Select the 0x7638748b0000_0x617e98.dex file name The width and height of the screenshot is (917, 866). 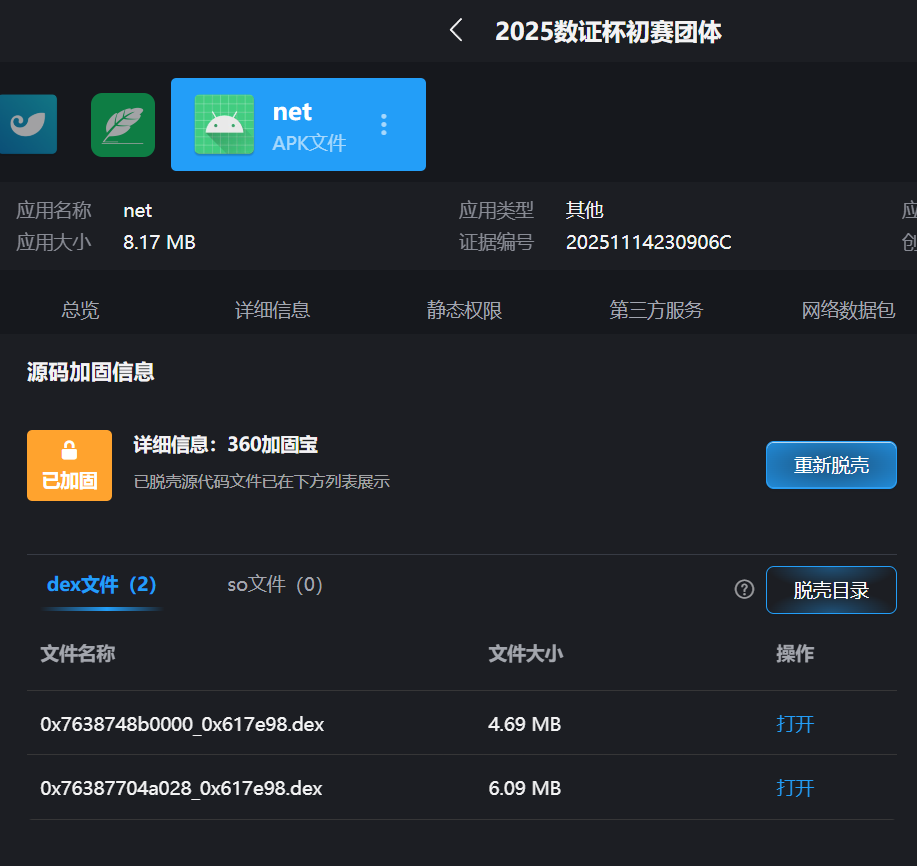pyautogui.click(x=182, y=724)
